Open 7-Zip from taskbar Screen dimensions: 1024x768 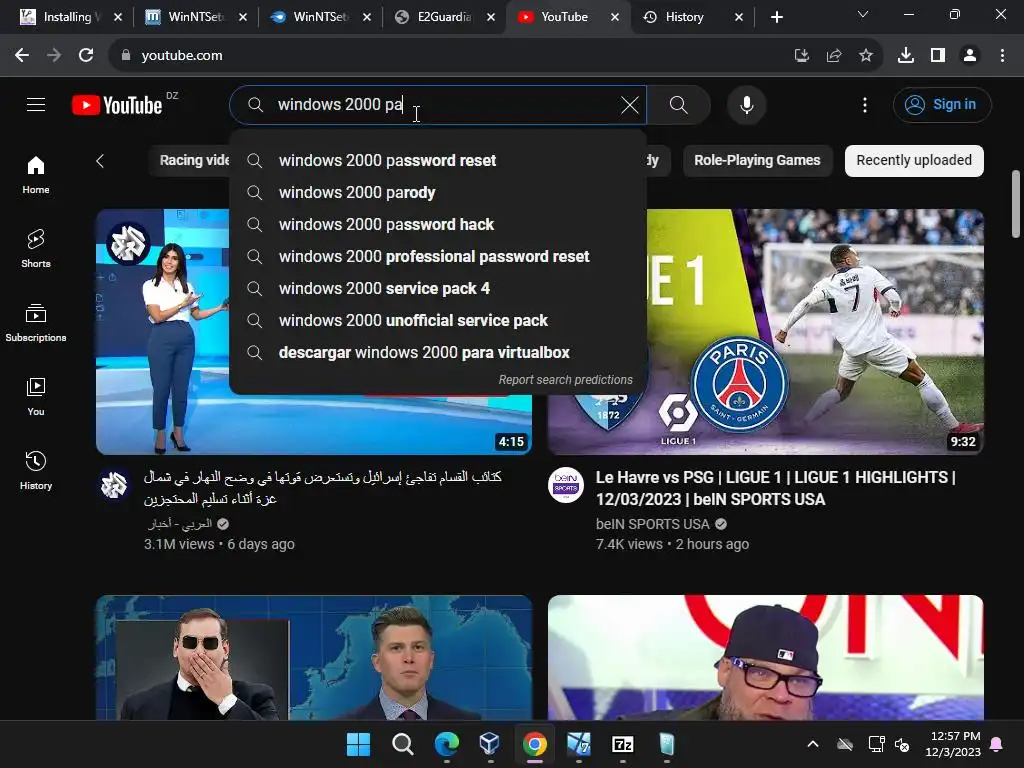click(x=622, y=744)
